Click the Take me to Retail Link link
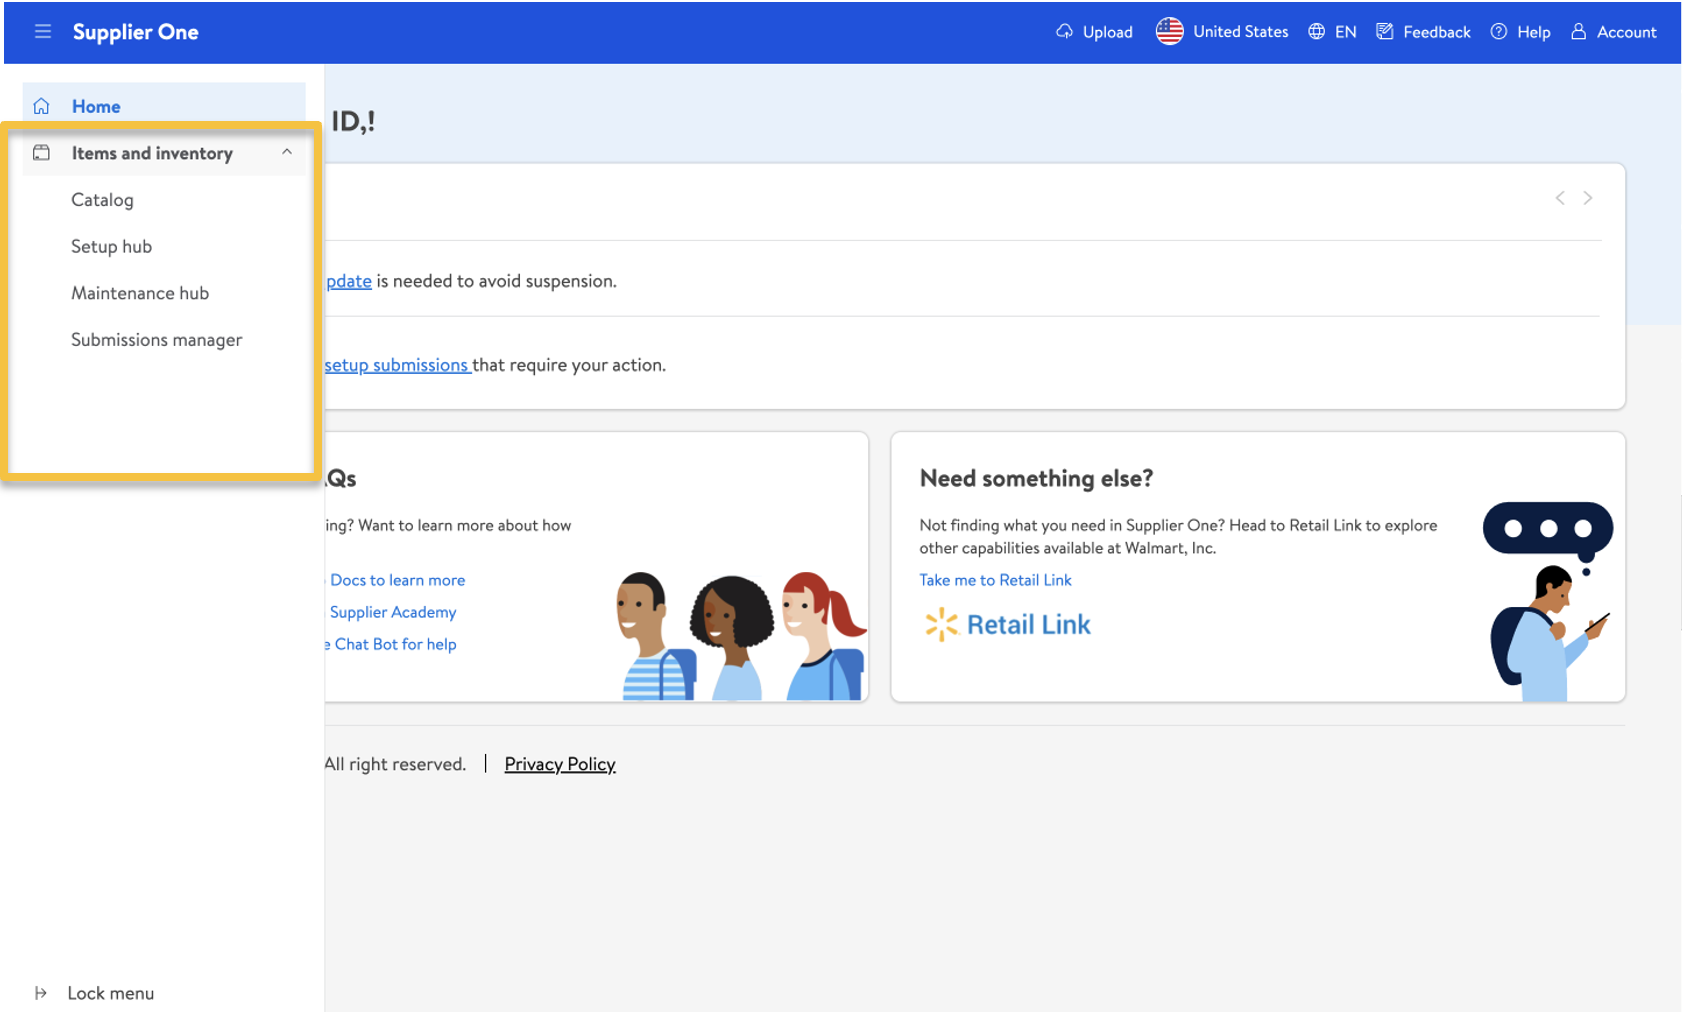This screenshot has height=1012, width=1682. click(995, 580)
